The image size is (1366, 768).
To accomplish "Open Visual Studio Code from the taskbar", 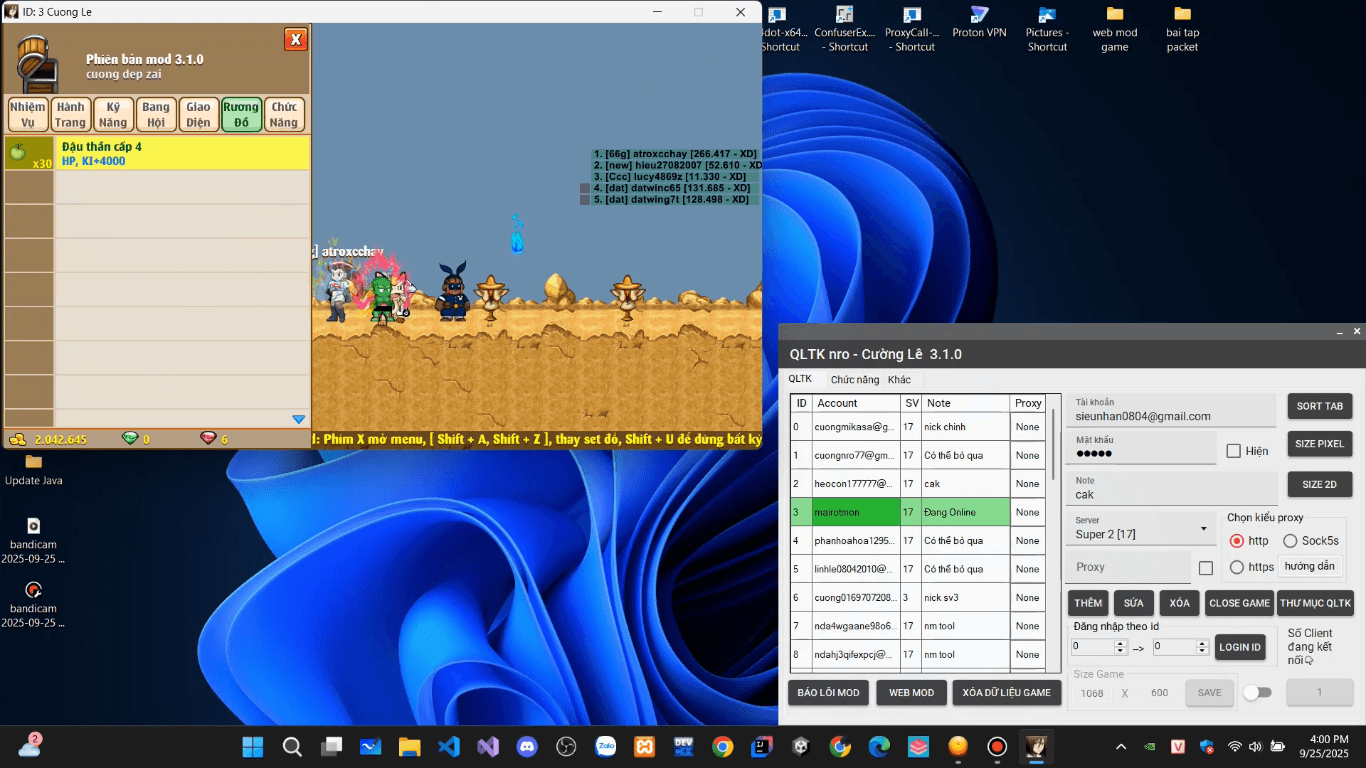I will (x=448, y=747).
